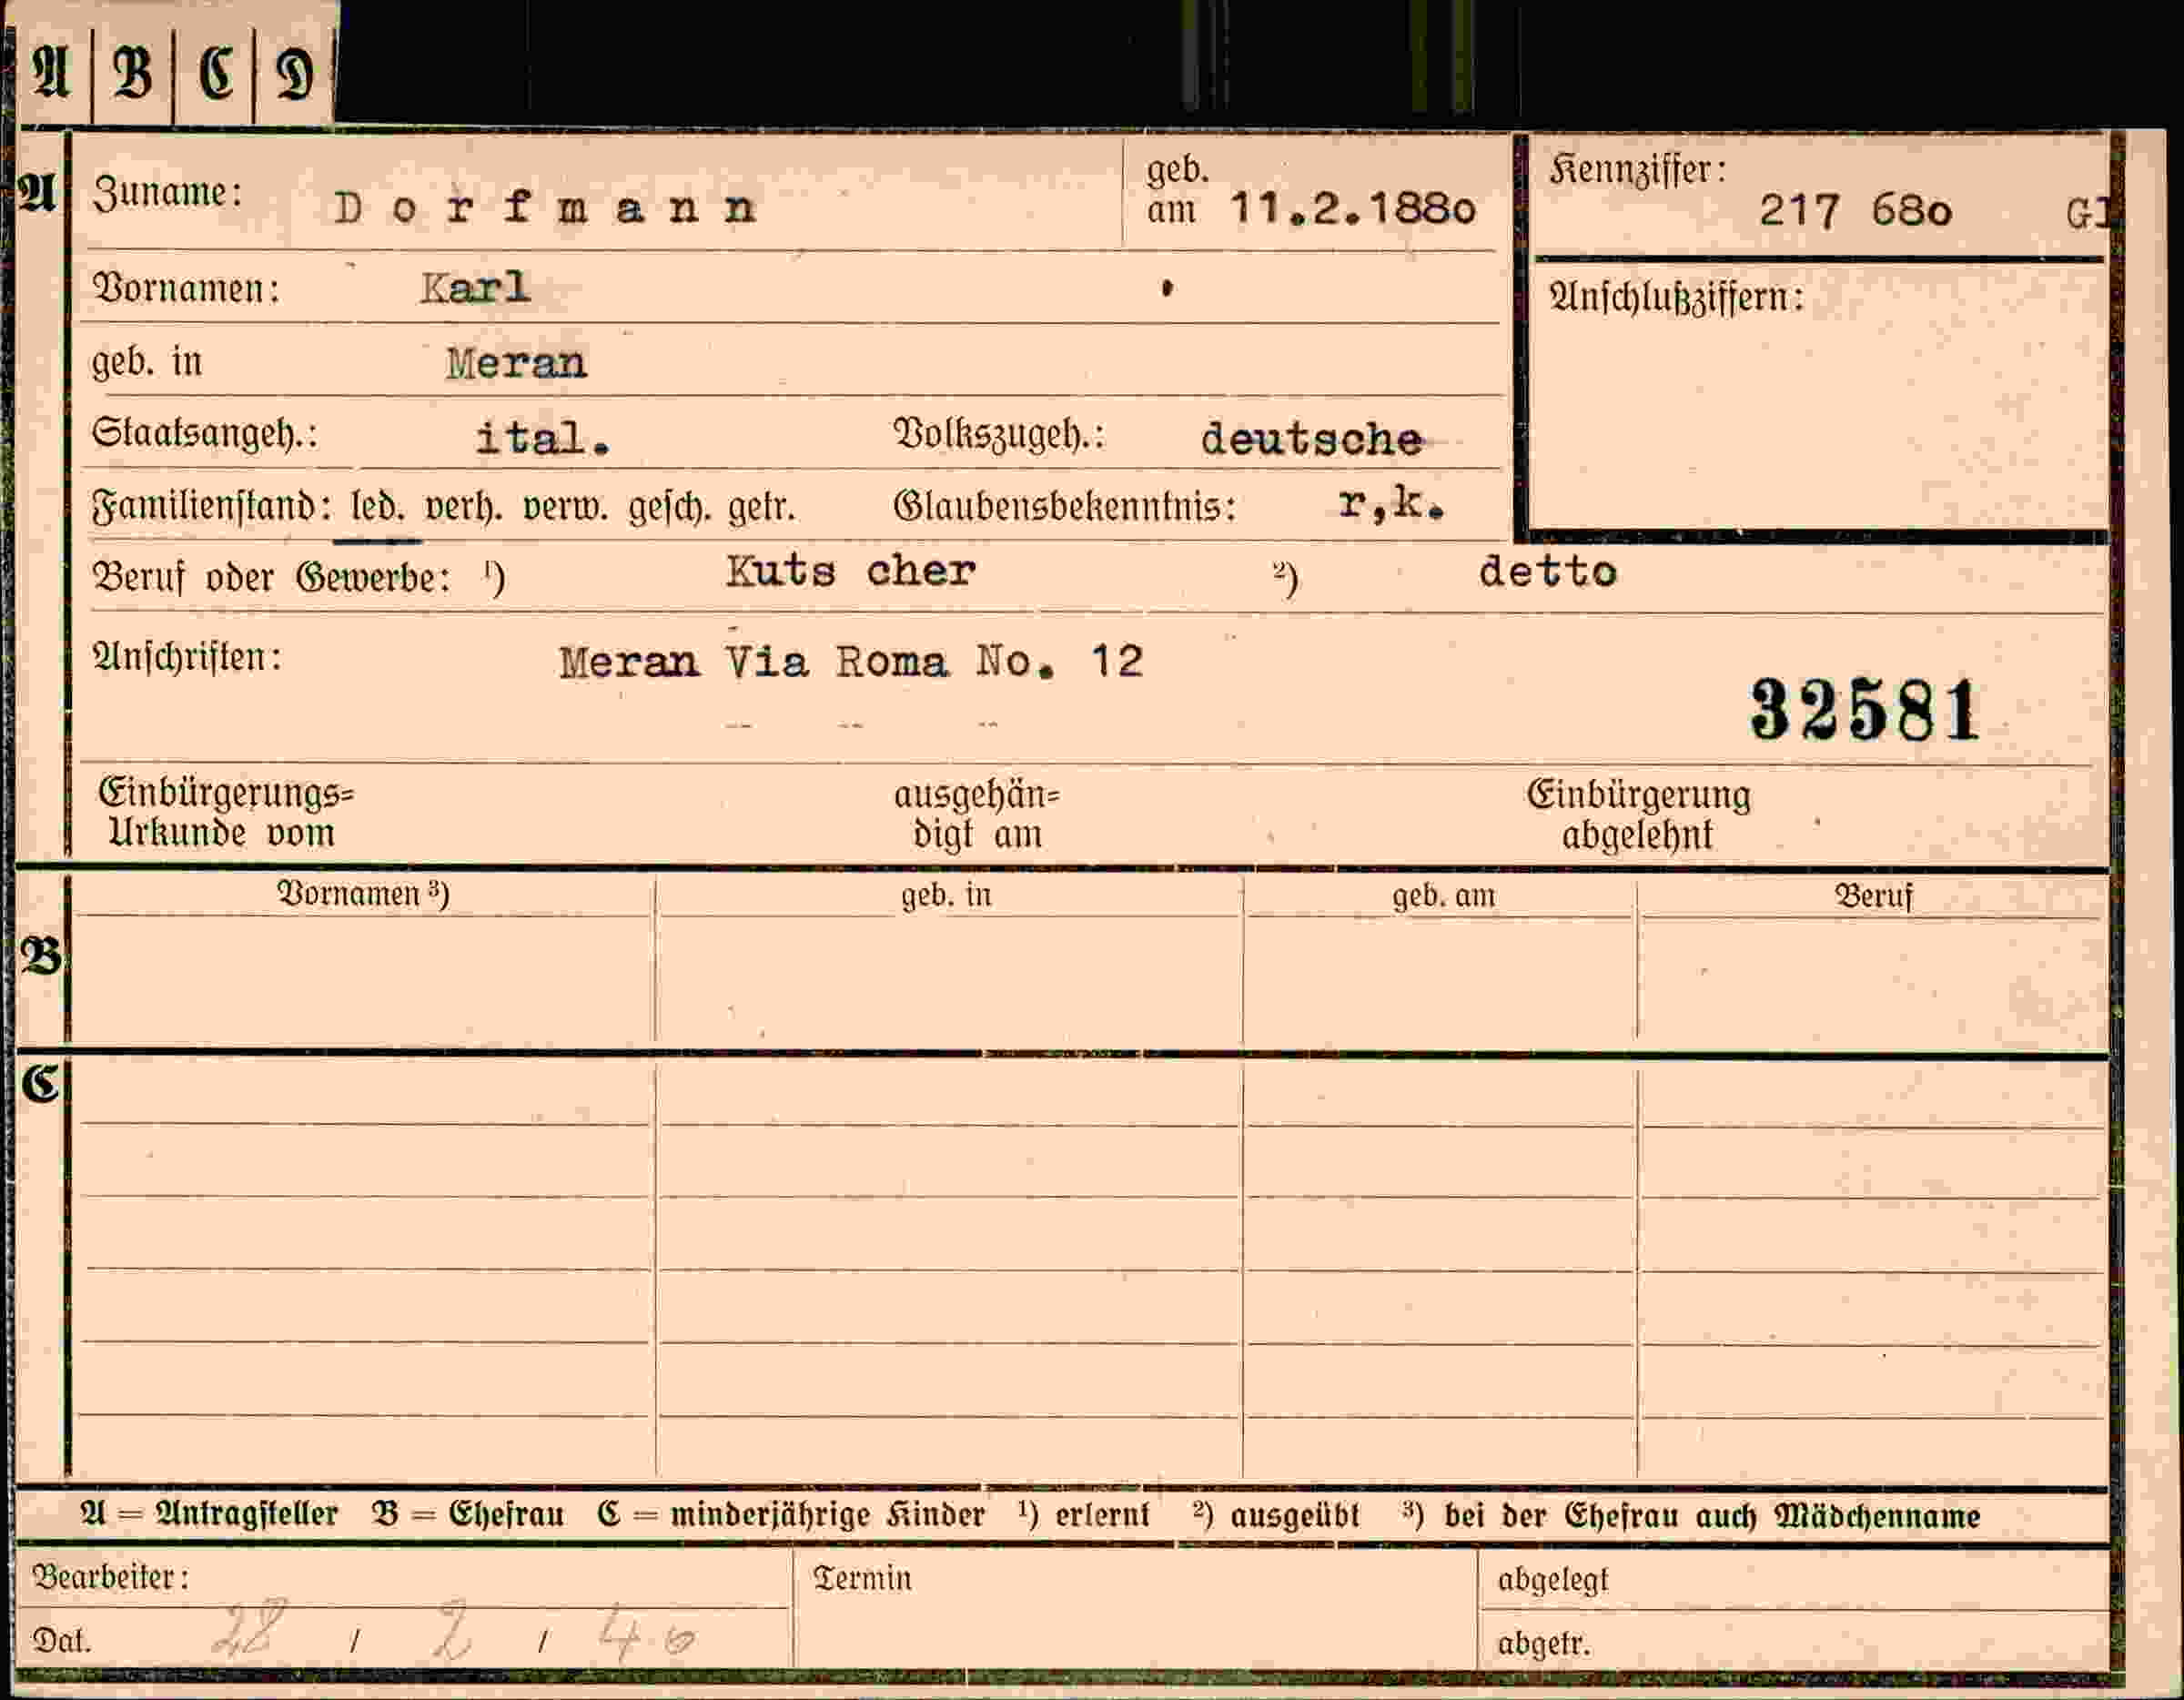Viewport: 2184px width, 1700px height.
Task: Click the 'Beruf oder Gewerbe:' label
Action: pyautogui.click(x=271, y=577)
